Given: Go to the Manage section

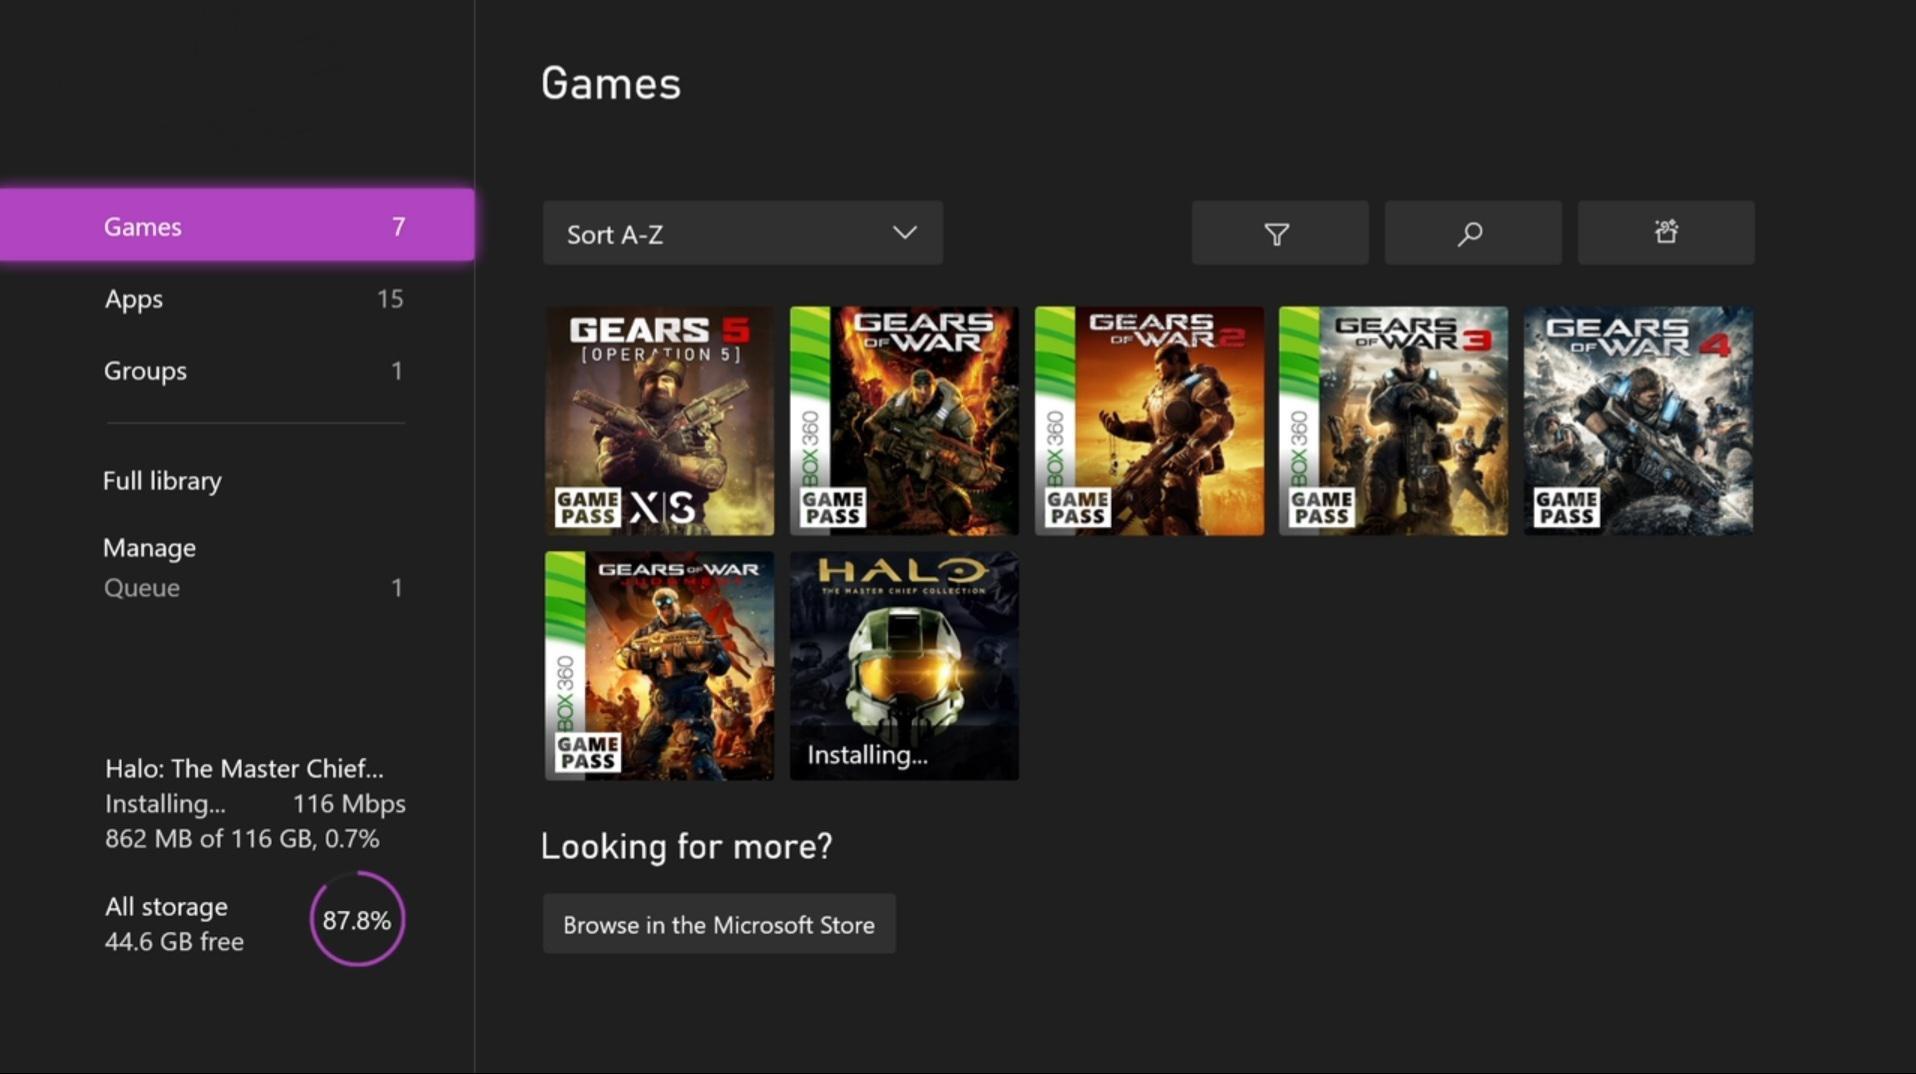Looking at the screenshot, I should pyautogui.click(x=149, y=547).
